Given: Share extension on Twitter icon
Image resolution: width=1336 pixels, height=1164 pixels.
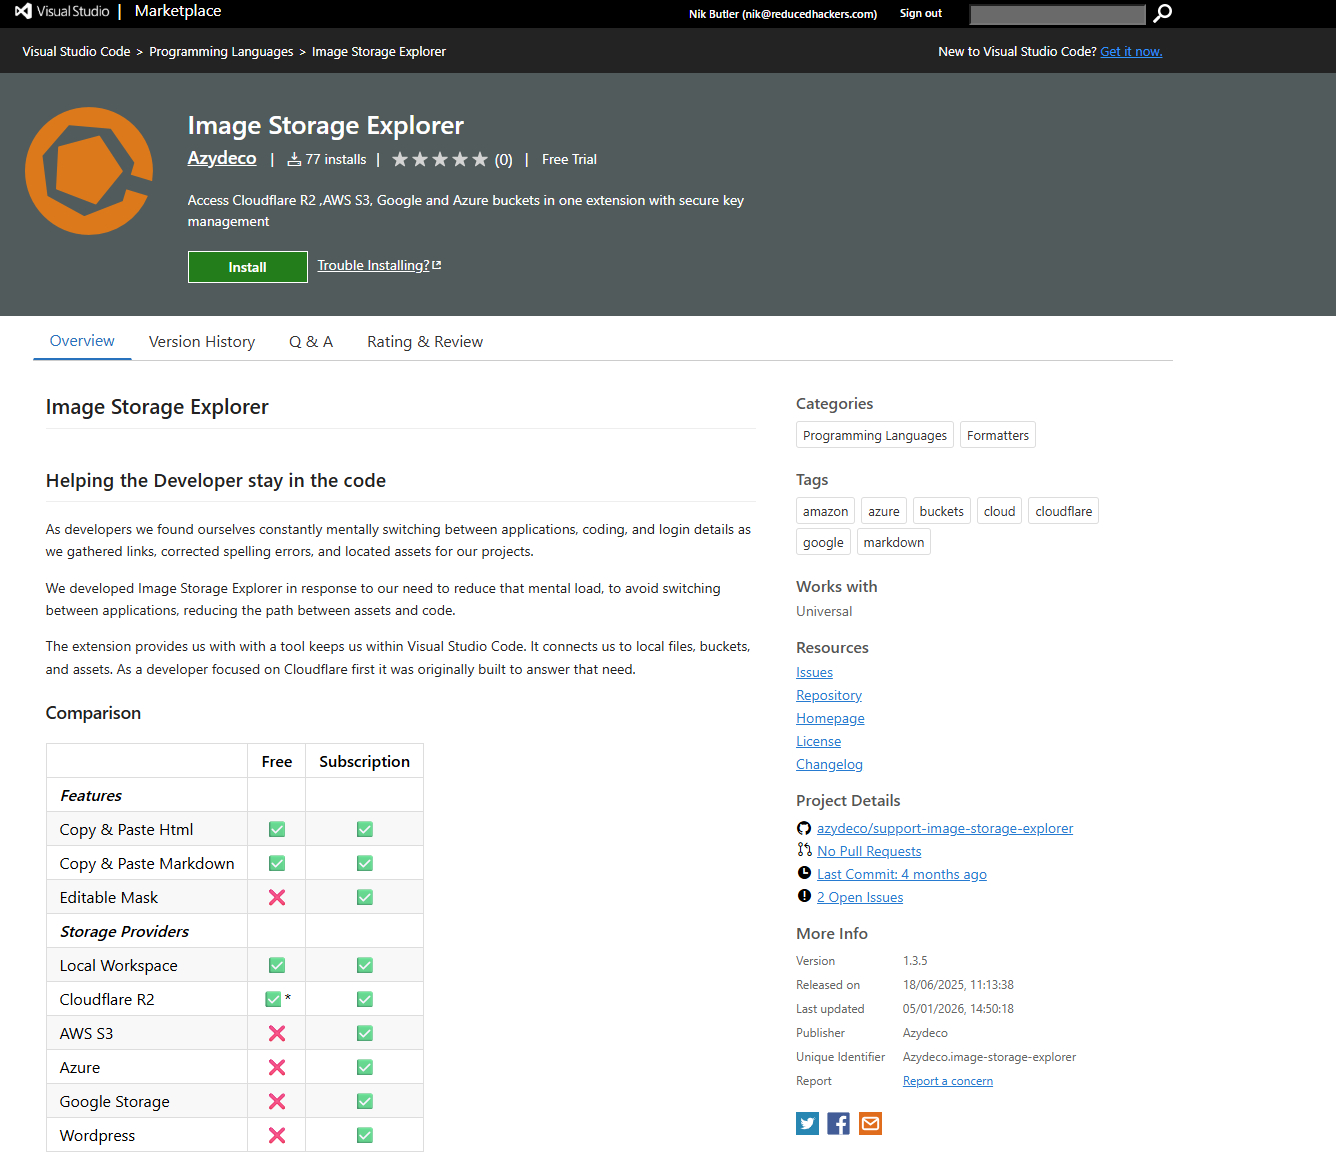Looking at the screenshot, I should 807,1123.
